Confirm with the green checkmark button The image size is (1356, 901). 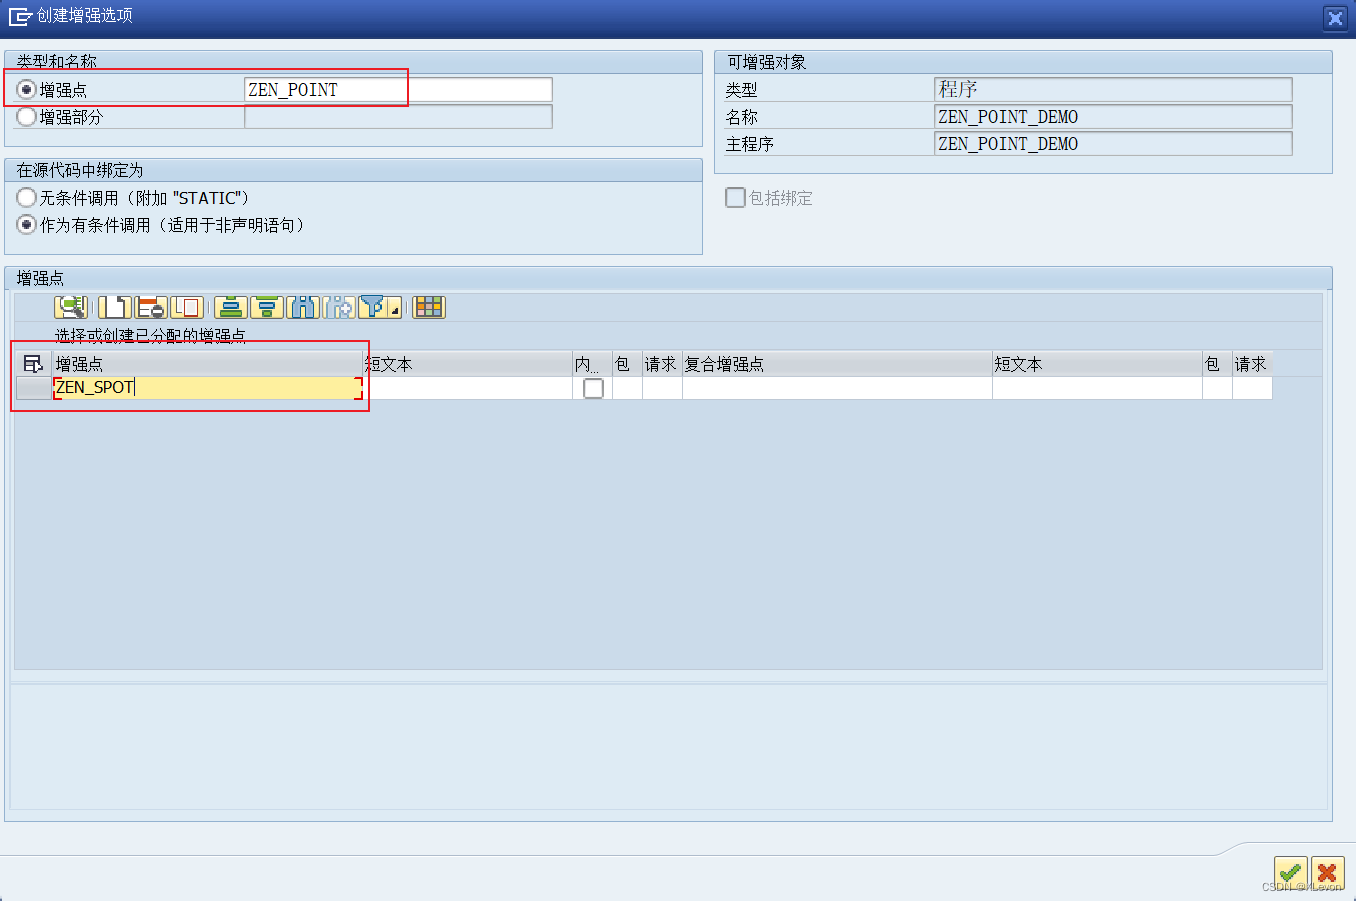click(x=1290, y=872)
